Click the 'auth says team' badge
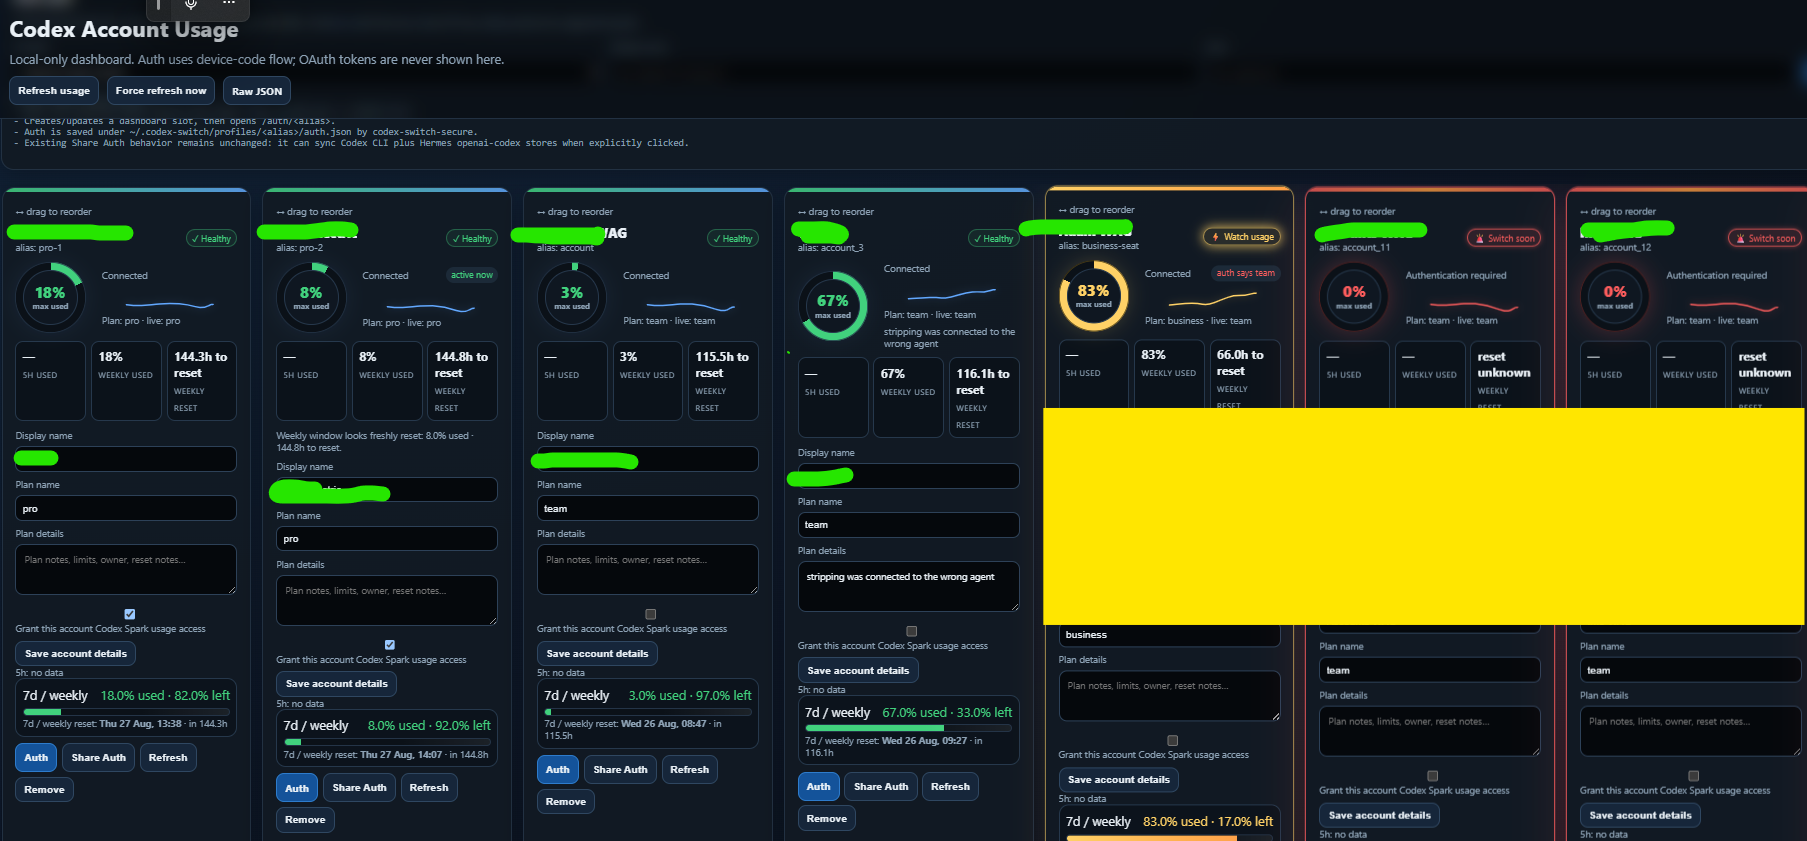Image resolution: width=1807 pixels, height=841 pixels. coord(1245,273)
